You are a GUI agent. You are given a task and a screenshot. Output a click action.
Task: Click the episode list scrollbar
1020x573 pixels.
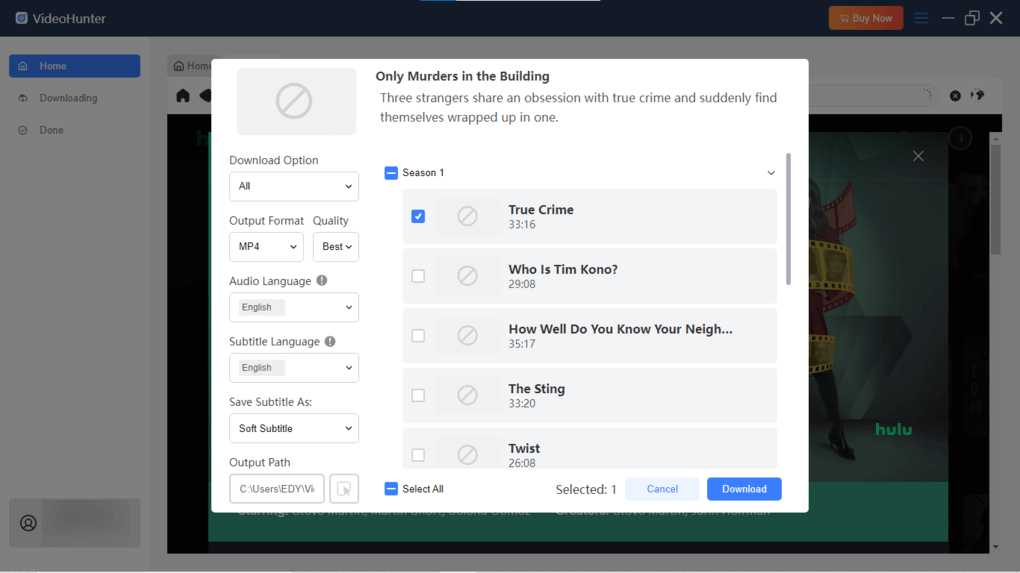[788, 219]
